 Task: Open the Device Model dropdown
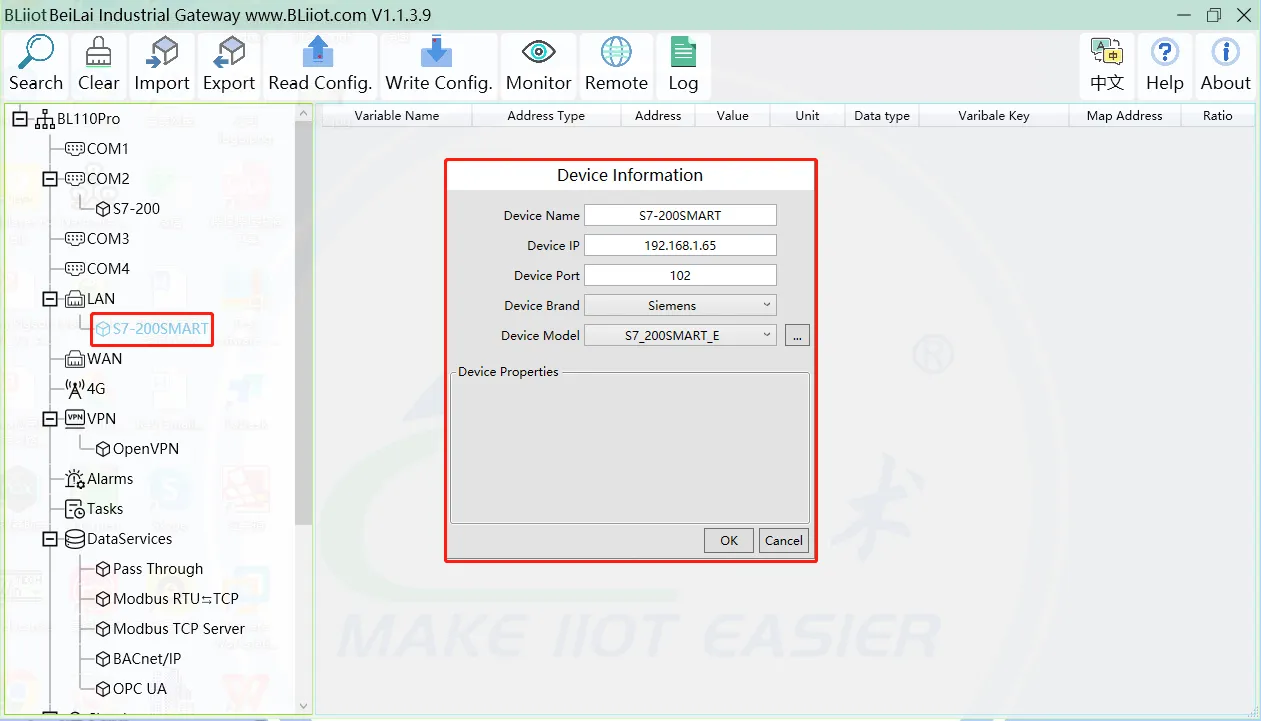(680, 335)
